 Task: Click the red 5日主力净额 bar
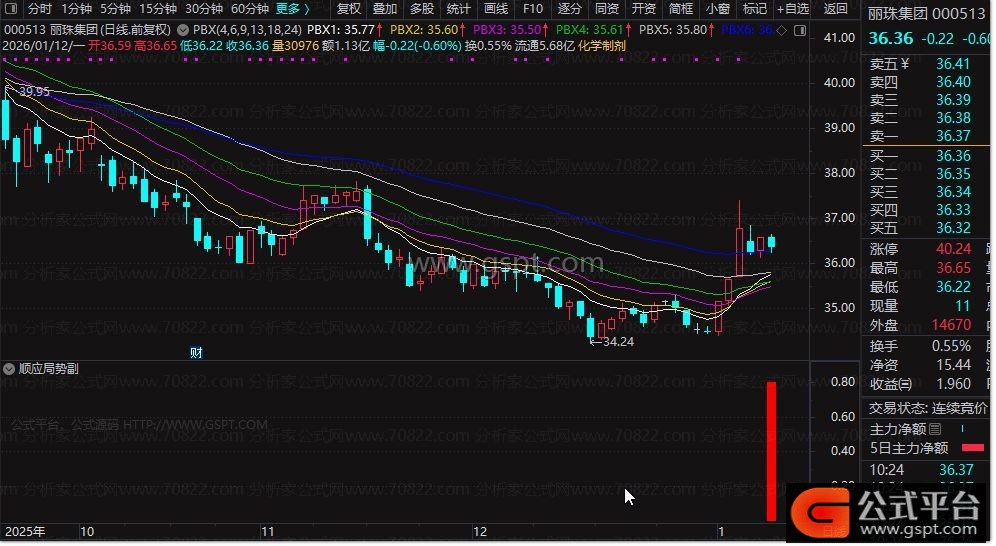tap(973, 448)
